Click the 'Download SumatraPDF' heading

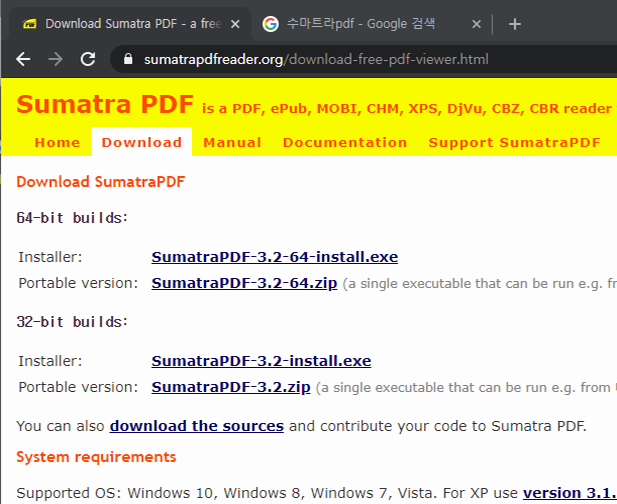pyautogui.click(x=101, y=181)
